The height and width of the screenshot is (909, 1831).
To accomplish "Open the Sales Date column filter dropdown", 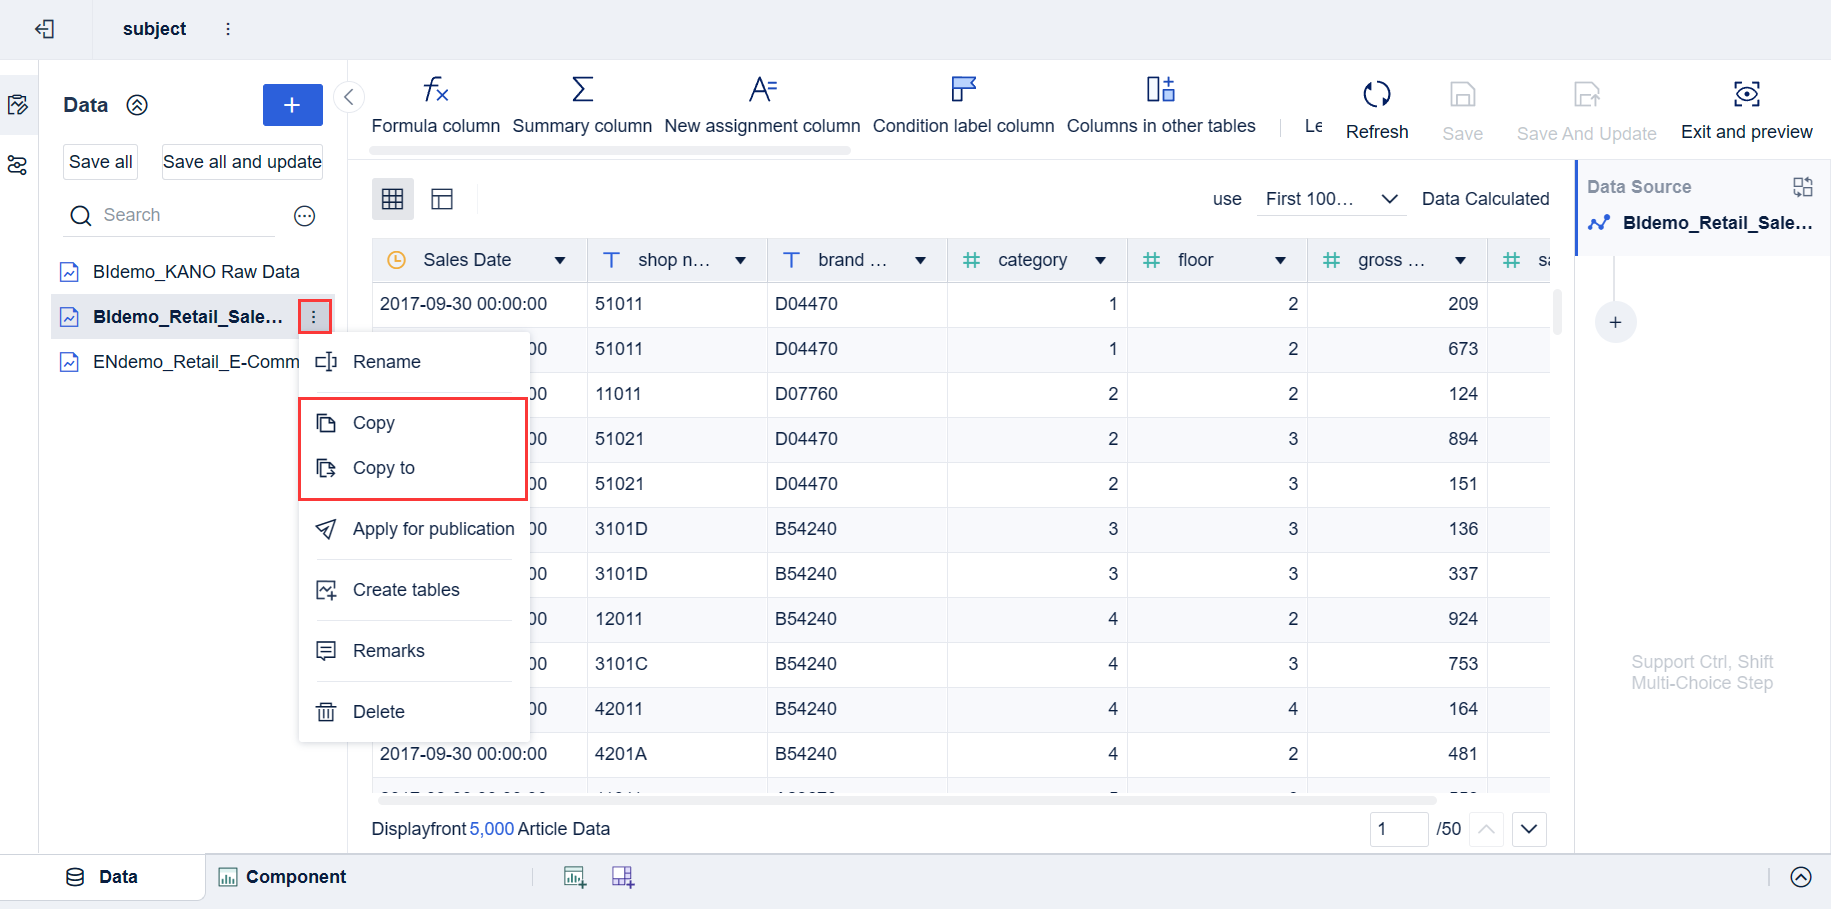I will (x=560, y=259).
